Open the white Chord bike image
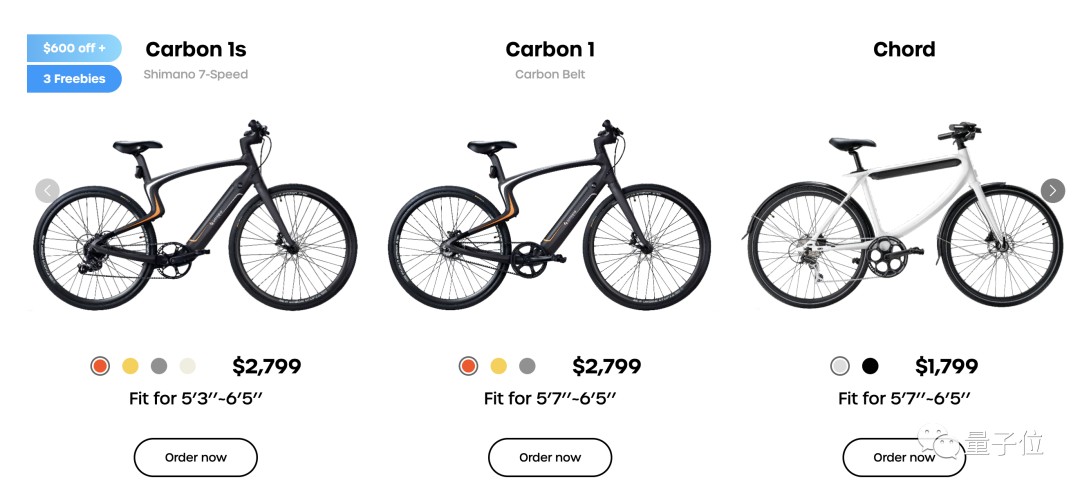This screenshot has height=491, width=1080. [x=904, y=215]
